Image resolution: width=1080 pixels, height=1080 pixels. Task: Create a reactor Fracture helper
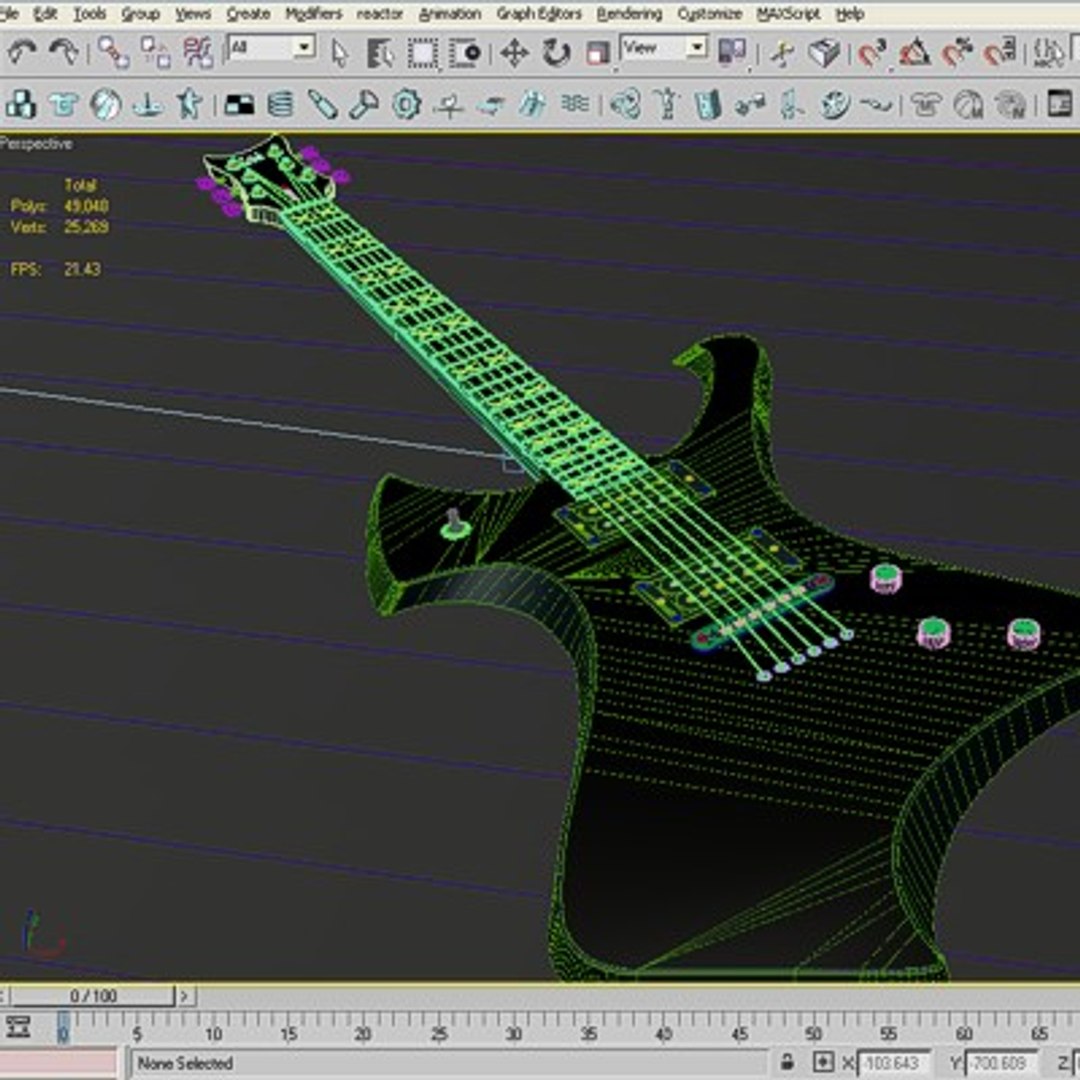pos(532,105)
